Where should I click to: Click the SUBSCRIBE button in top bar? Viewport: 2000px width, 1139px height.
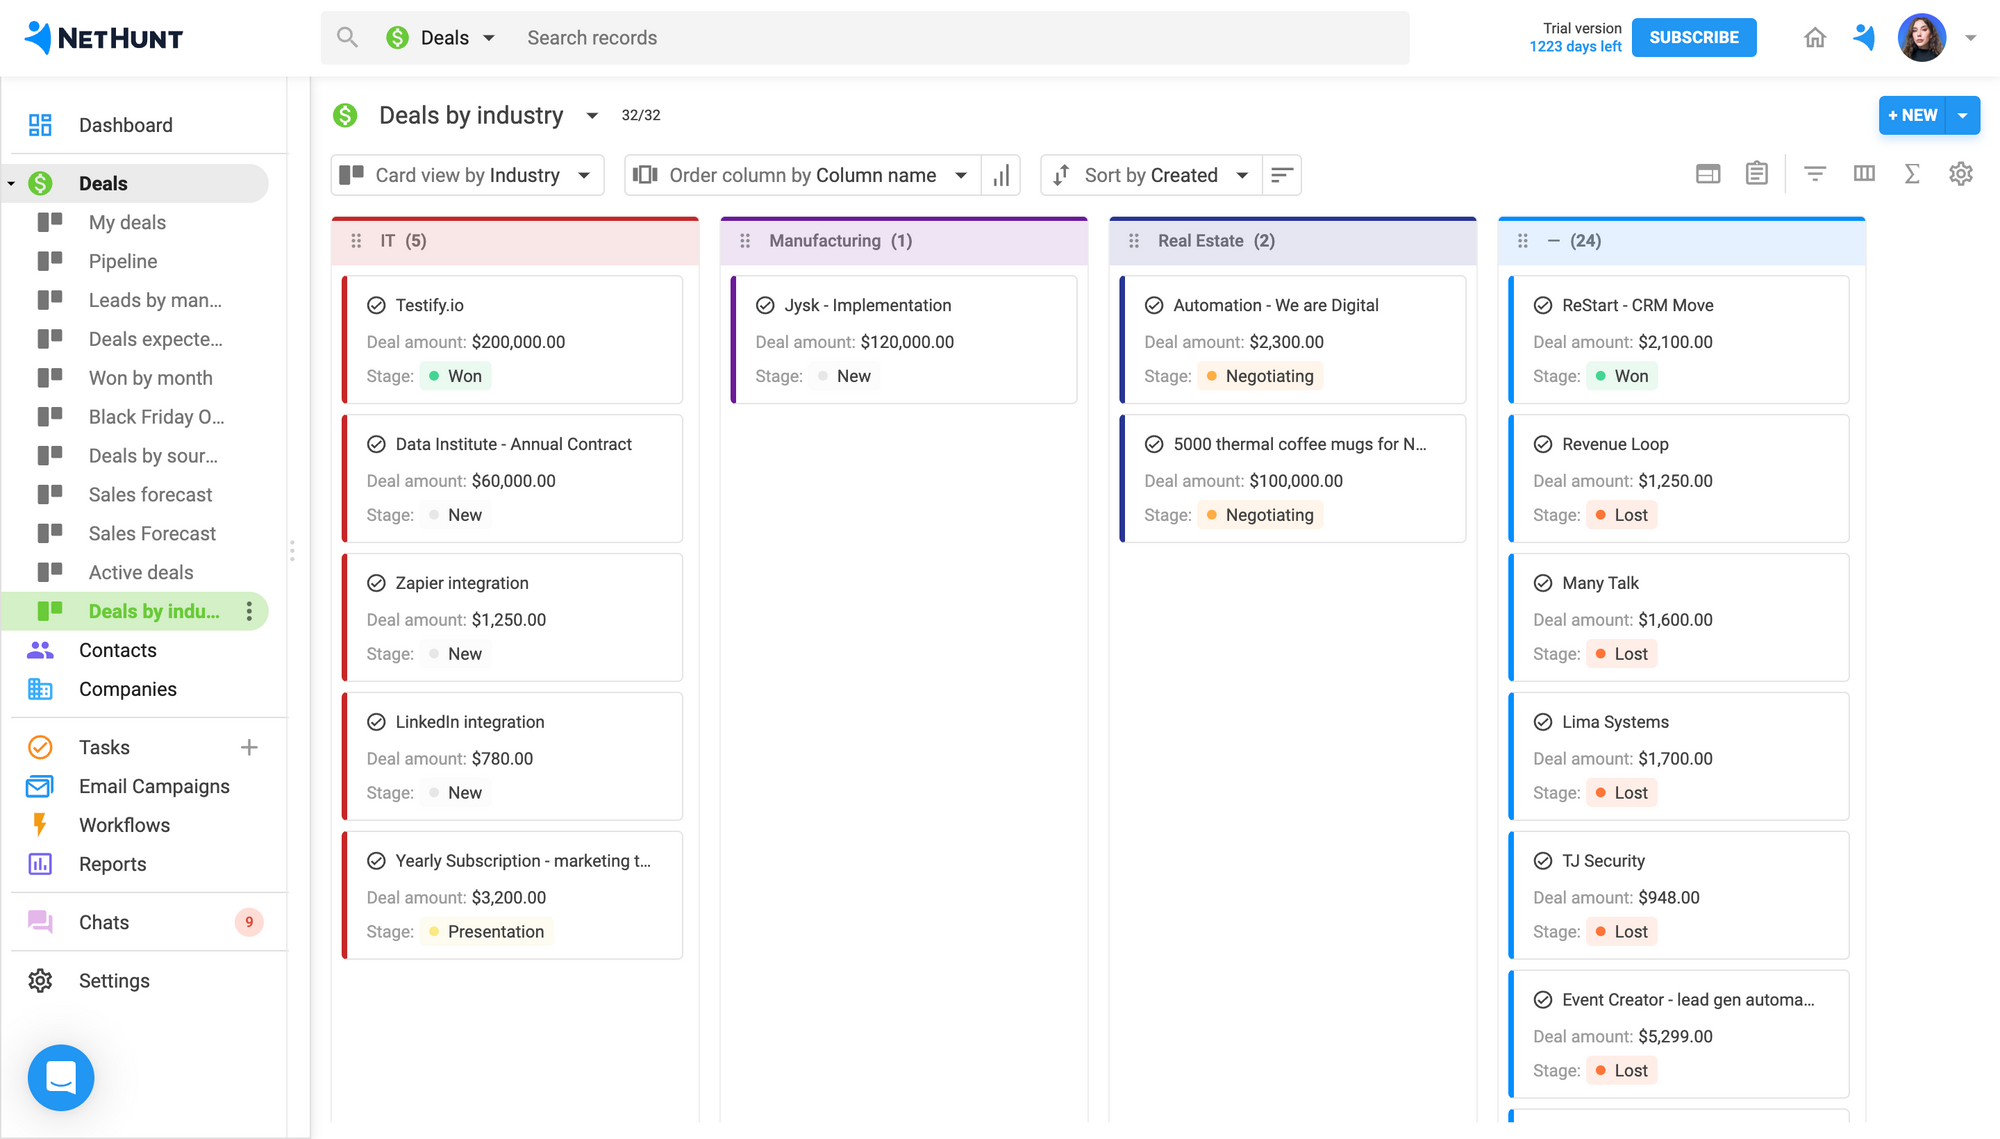pos(1694,37)
